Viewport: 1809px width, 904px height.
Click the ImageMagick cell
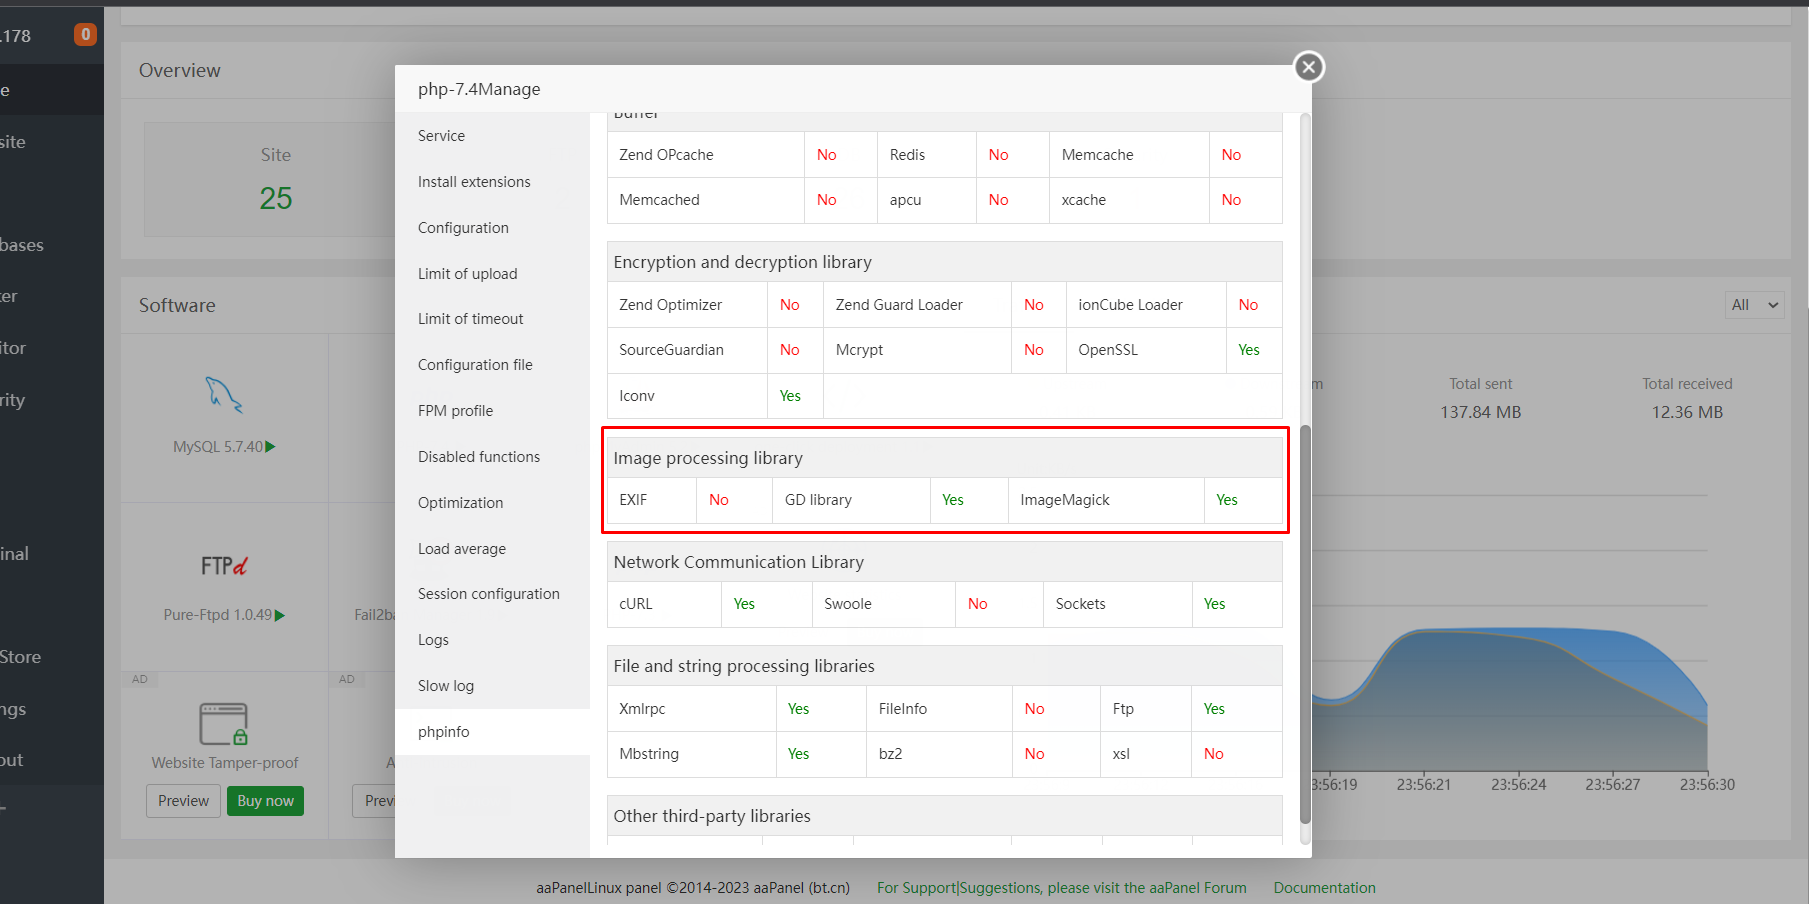1106,500
